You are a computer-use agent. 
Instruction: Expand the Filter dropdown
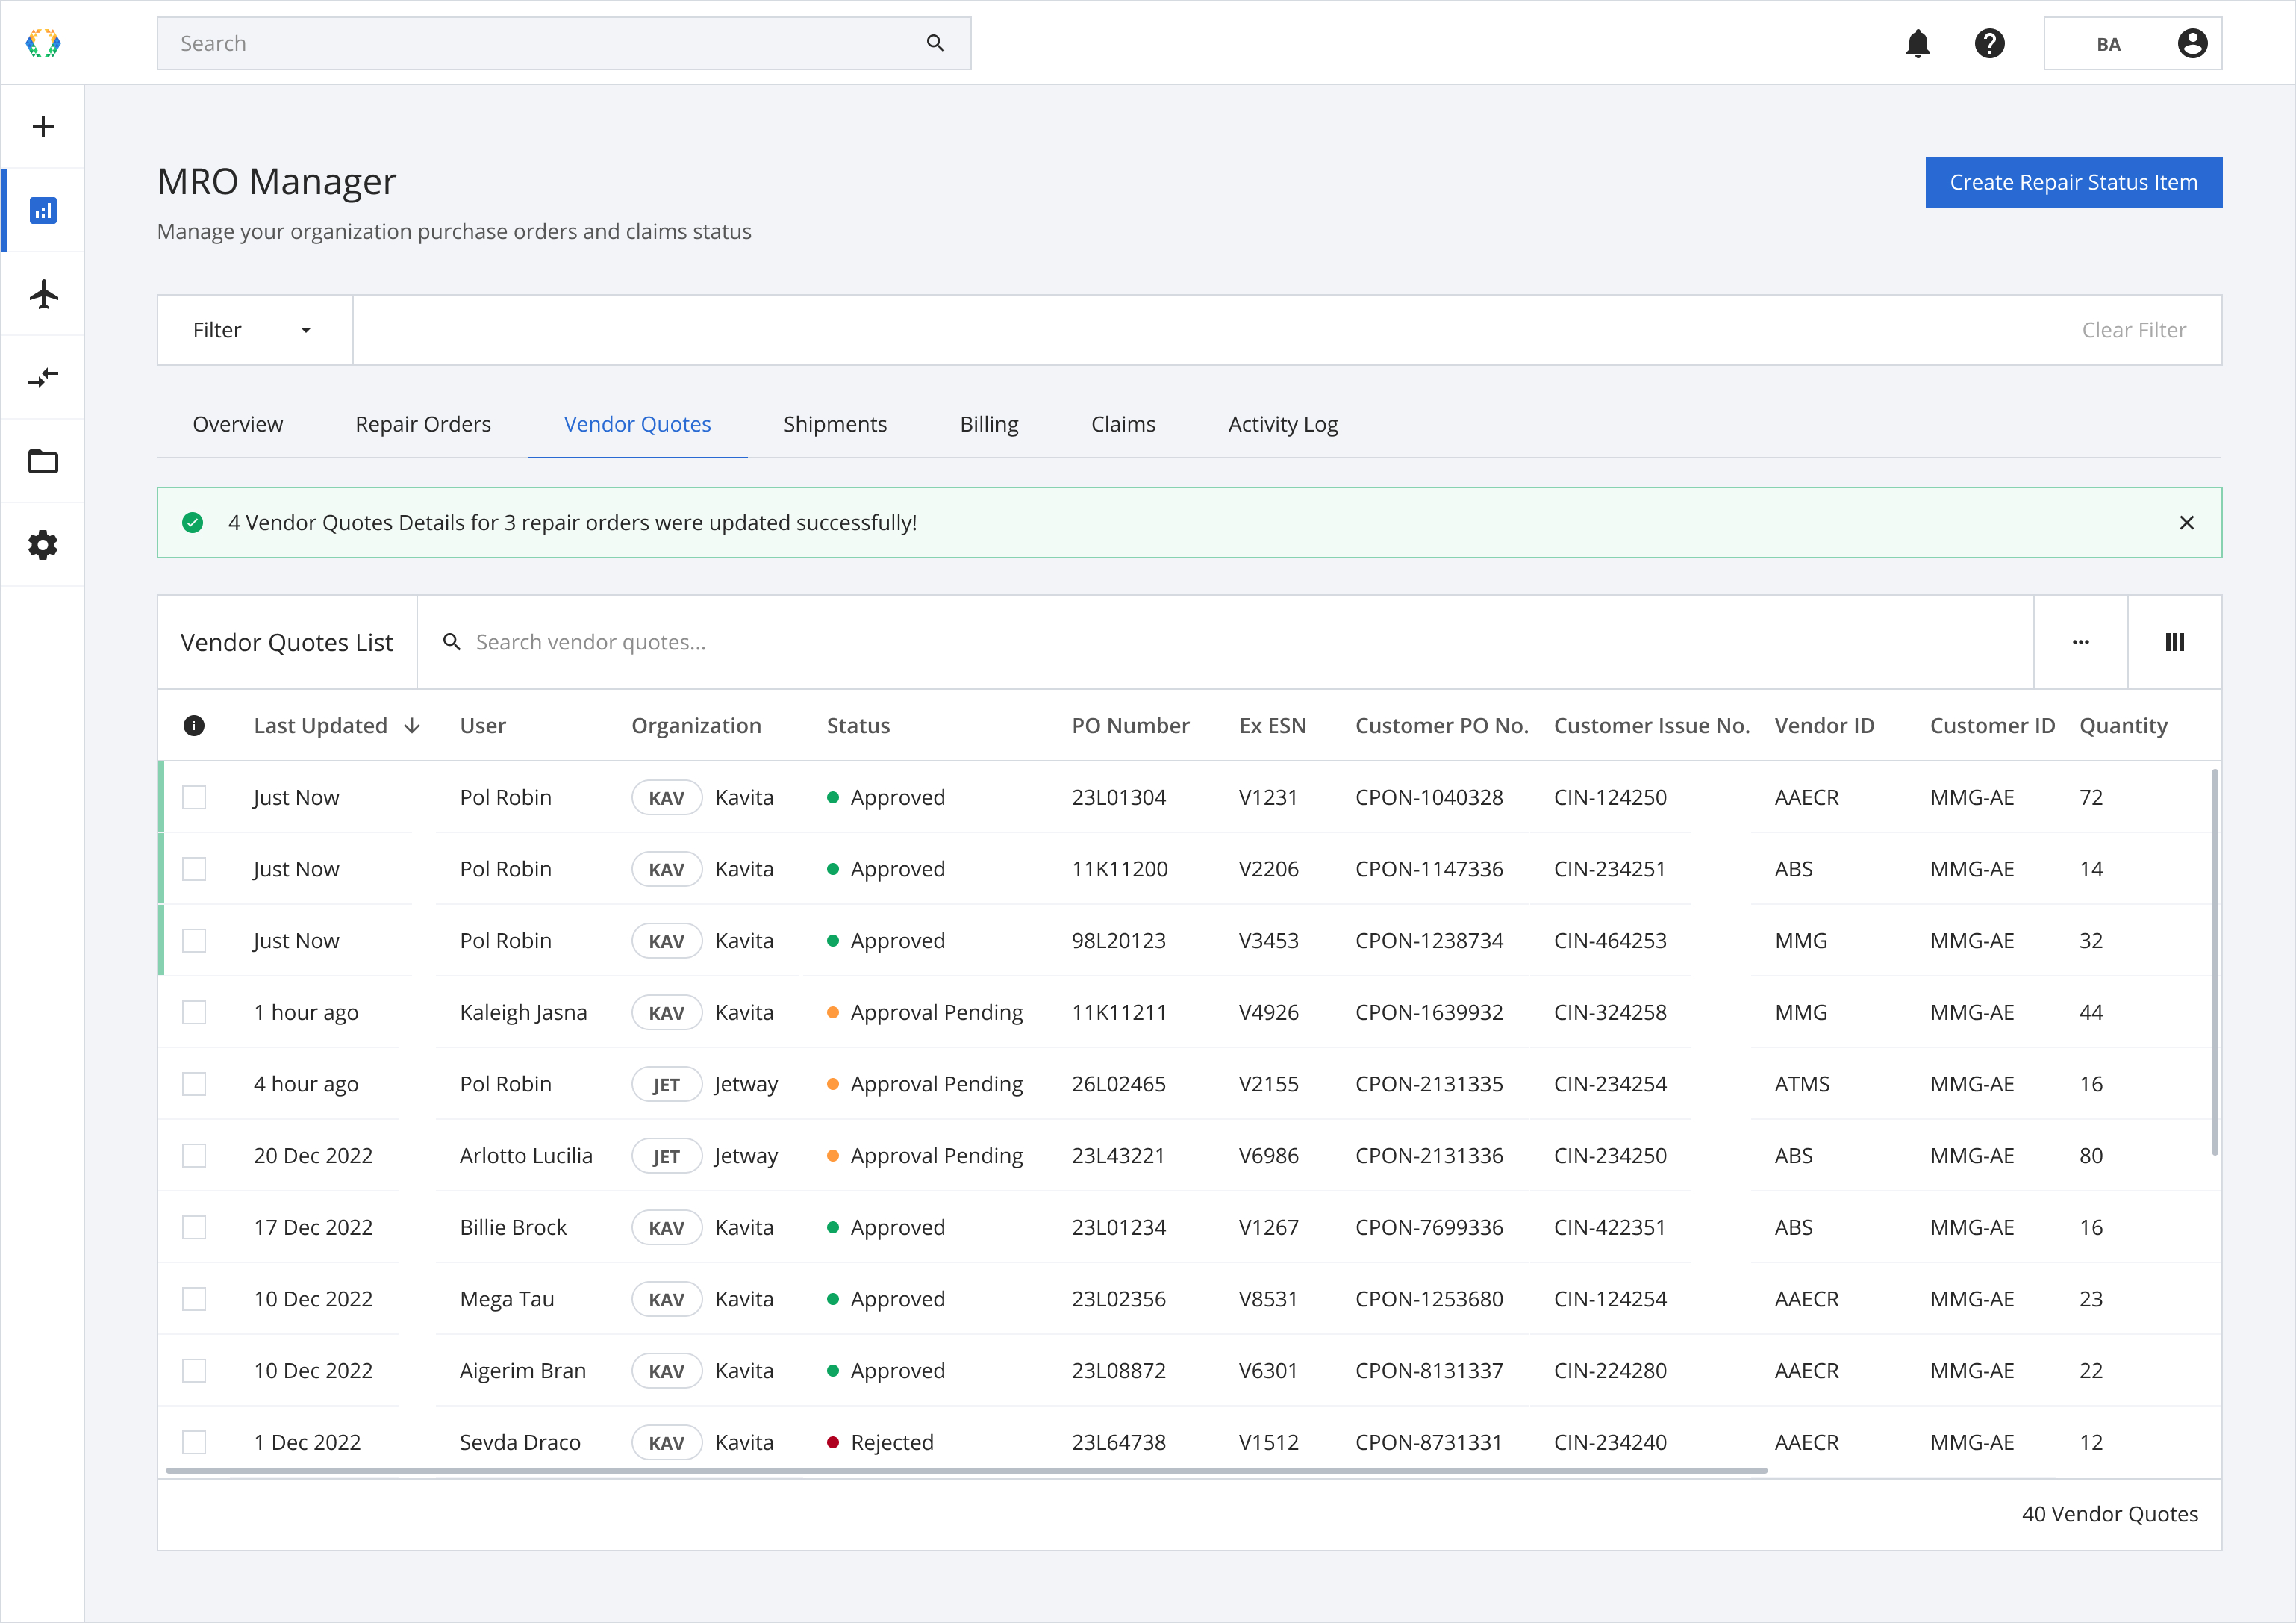pyautogui.click(x=254, y=330)
